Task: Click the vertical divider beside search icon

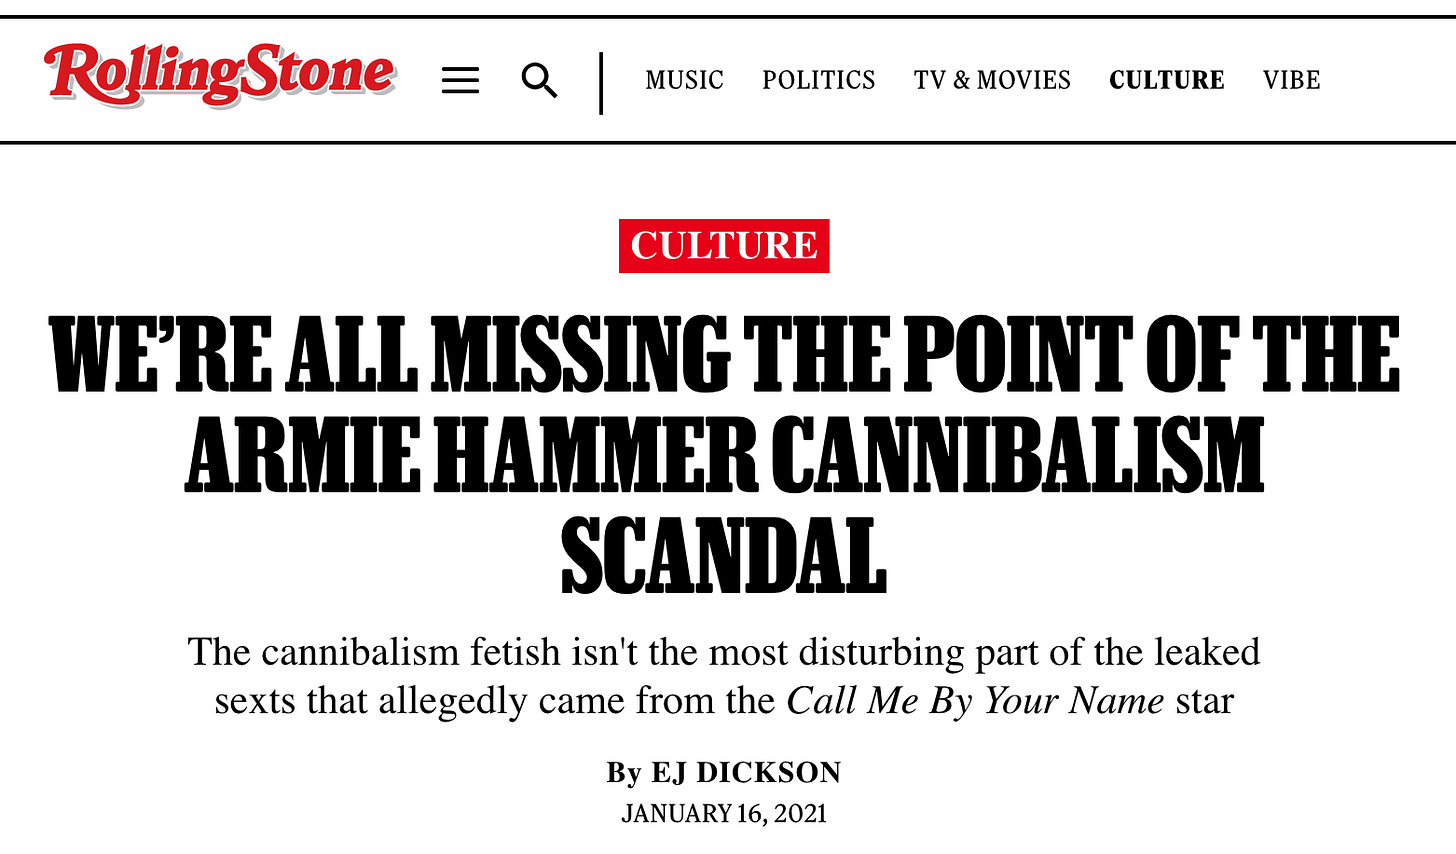Action: [601, 83]
